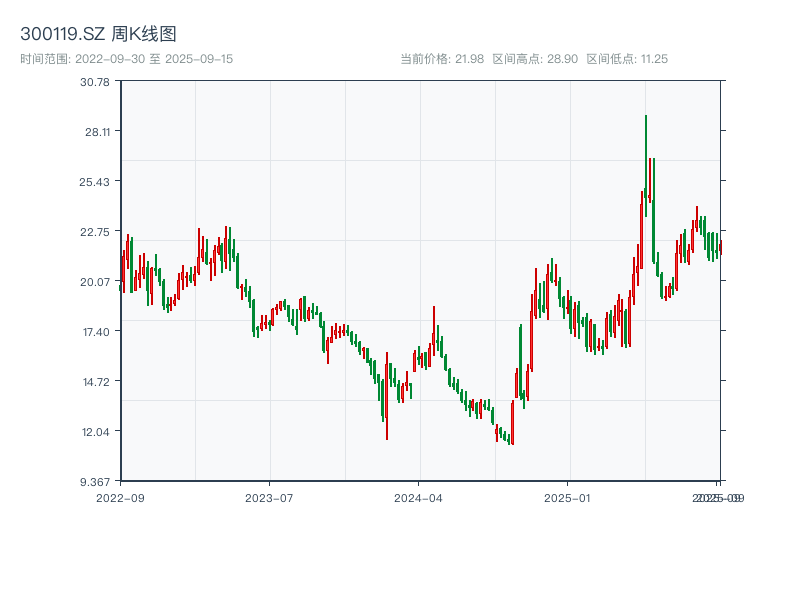Click the long red candle rising from 2024 low
800x600 pixels.
pyautogui.click(x=512, y=421)
